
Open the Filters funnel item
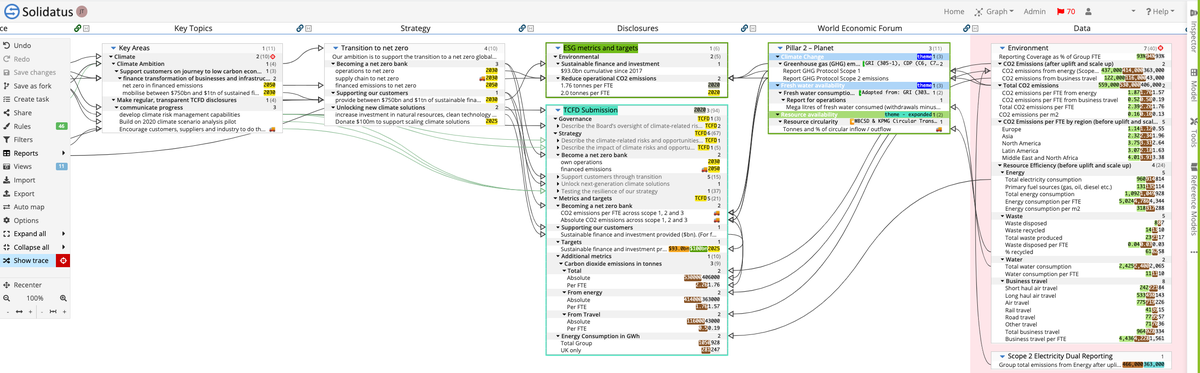pyautogui.click(x=35, y=140)
